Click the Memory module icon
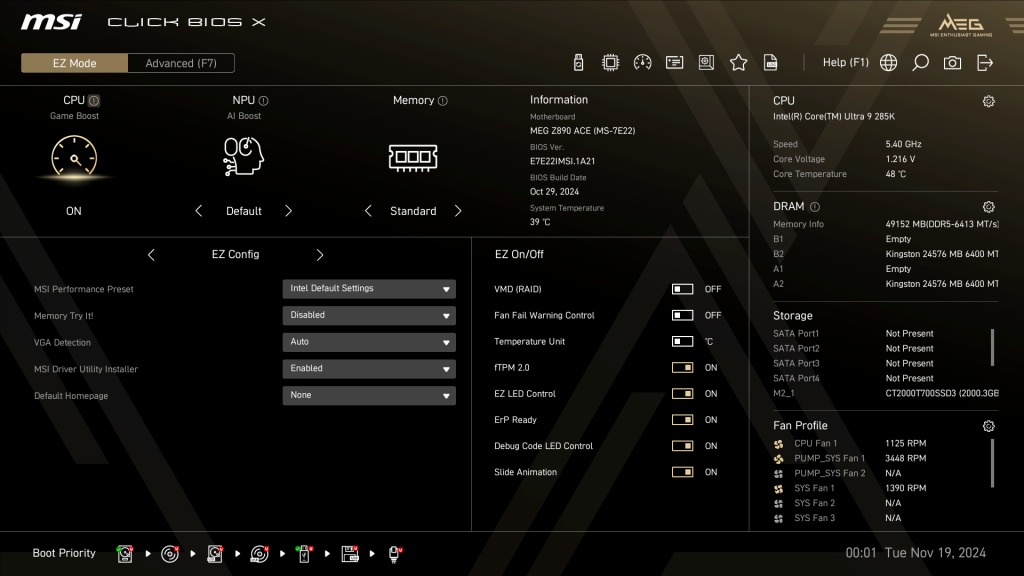The width and height of the screenshot is (1024, 576). [413, 157]
